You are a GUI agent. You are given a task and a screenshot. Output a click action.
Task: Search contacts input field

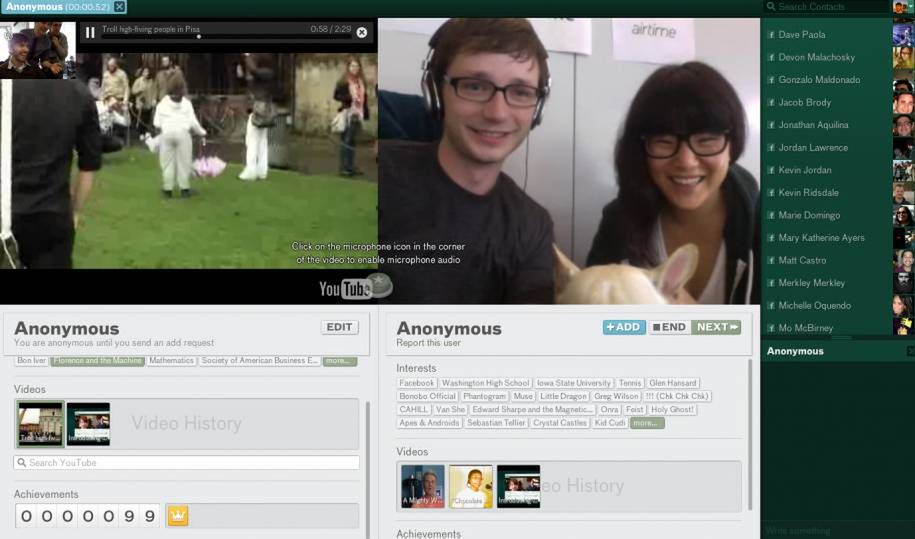coord(827,6)
